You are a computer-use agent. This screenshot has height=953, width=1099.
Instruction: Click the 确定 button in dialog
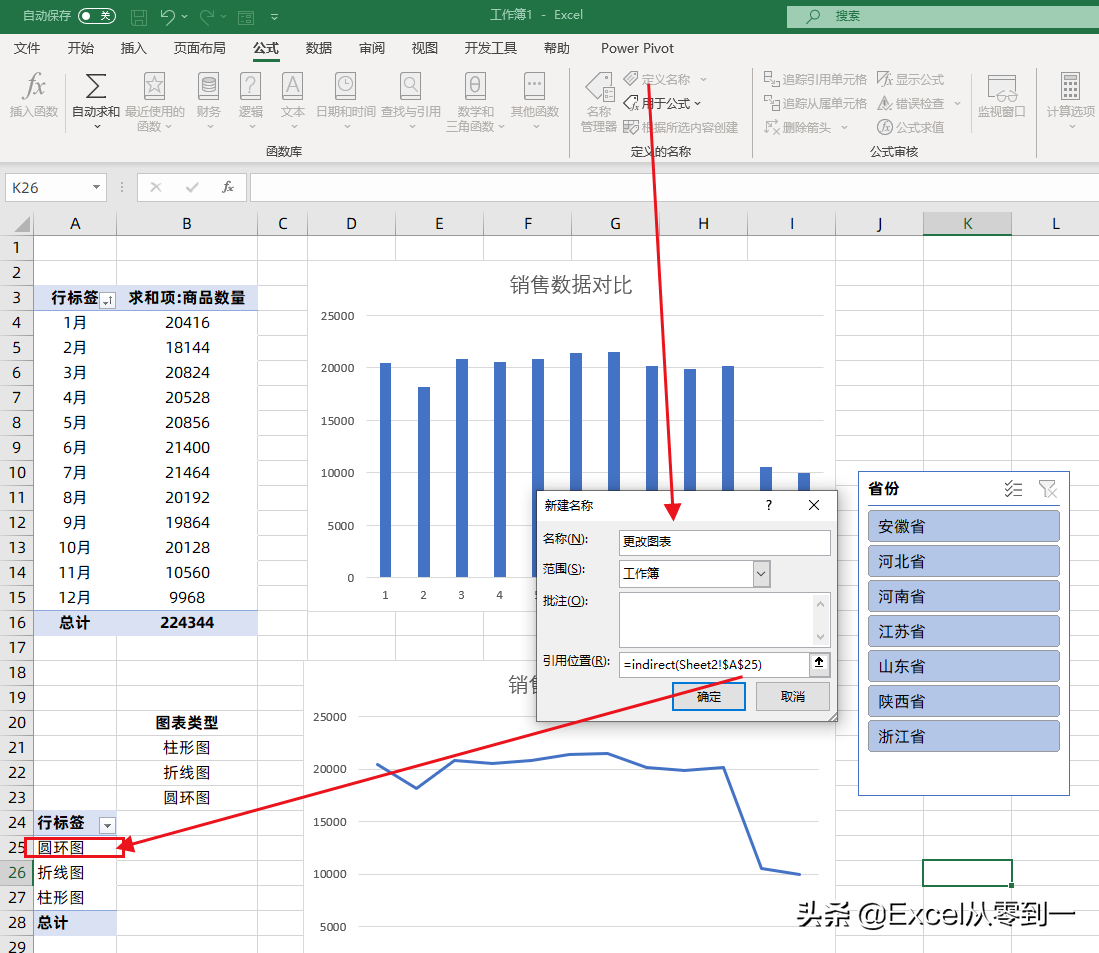708,696
